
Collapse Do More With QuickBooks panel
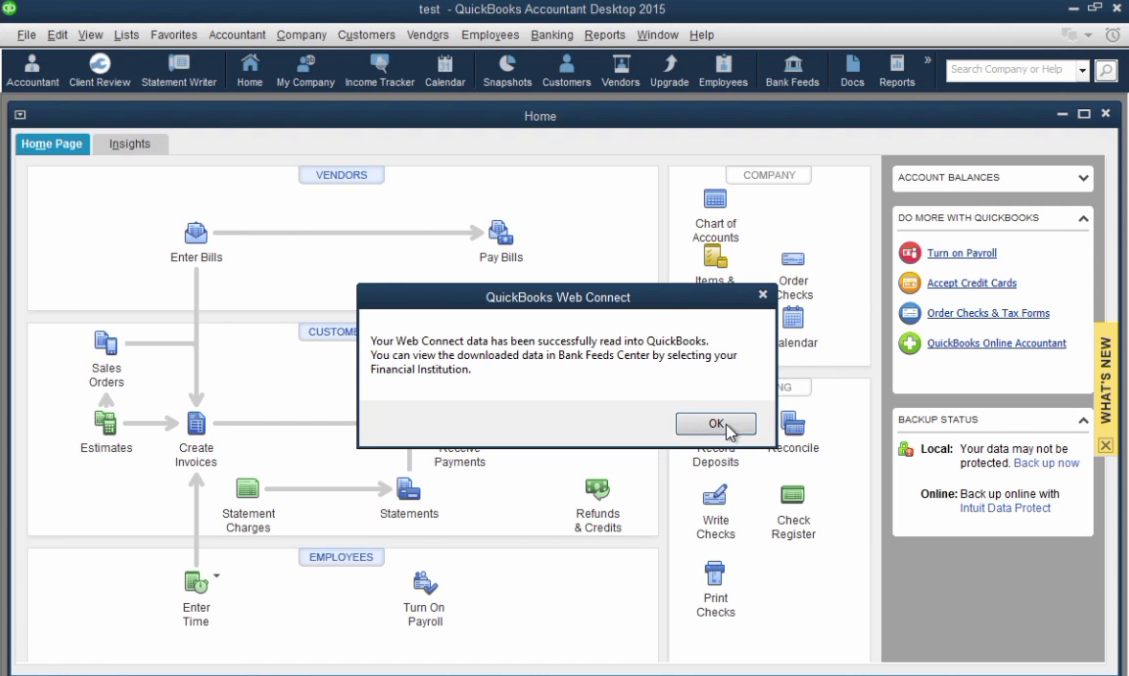coord(1083,218)
